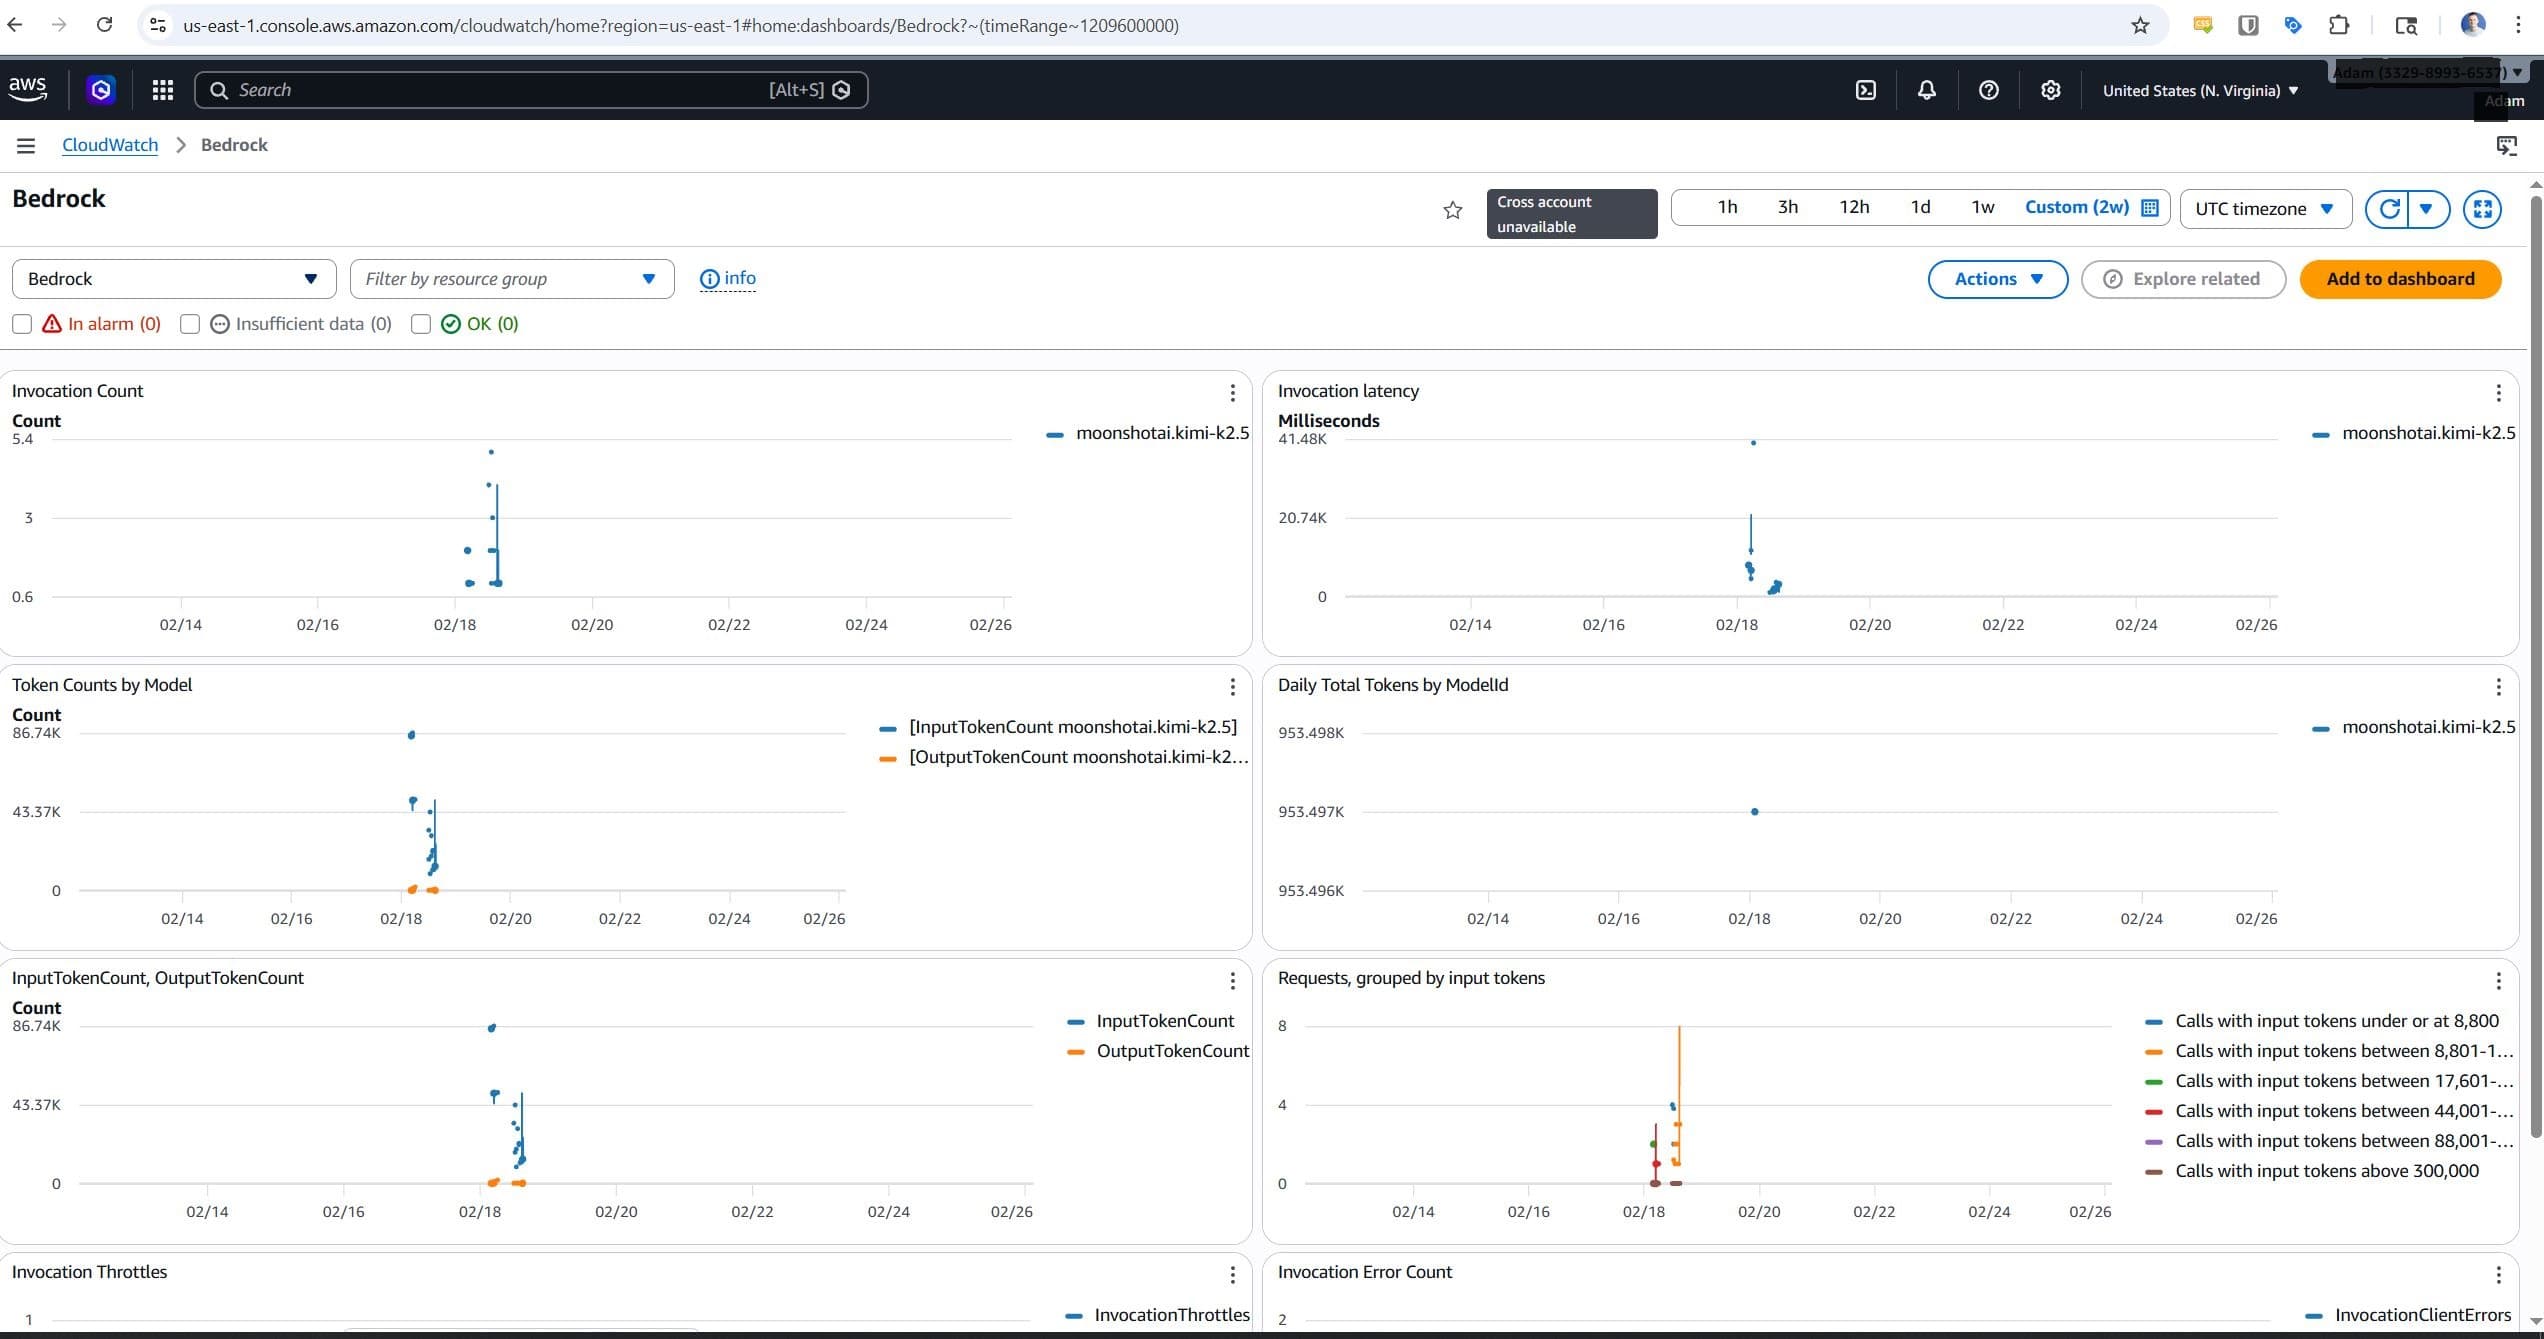
Task: Focus the AWS Search input field
Action: 531,90
